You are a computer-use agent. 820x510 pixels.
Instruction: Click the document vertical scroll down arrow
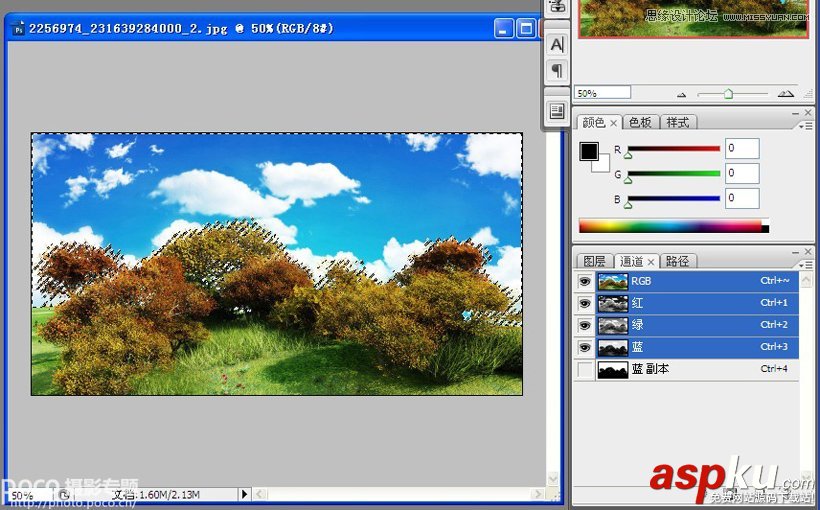[553, 479]
